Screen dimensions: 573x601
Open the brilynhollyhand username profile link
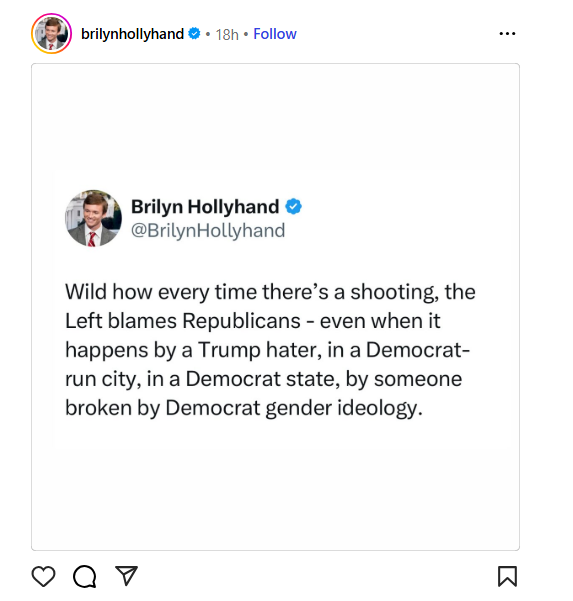coord(133,34)
